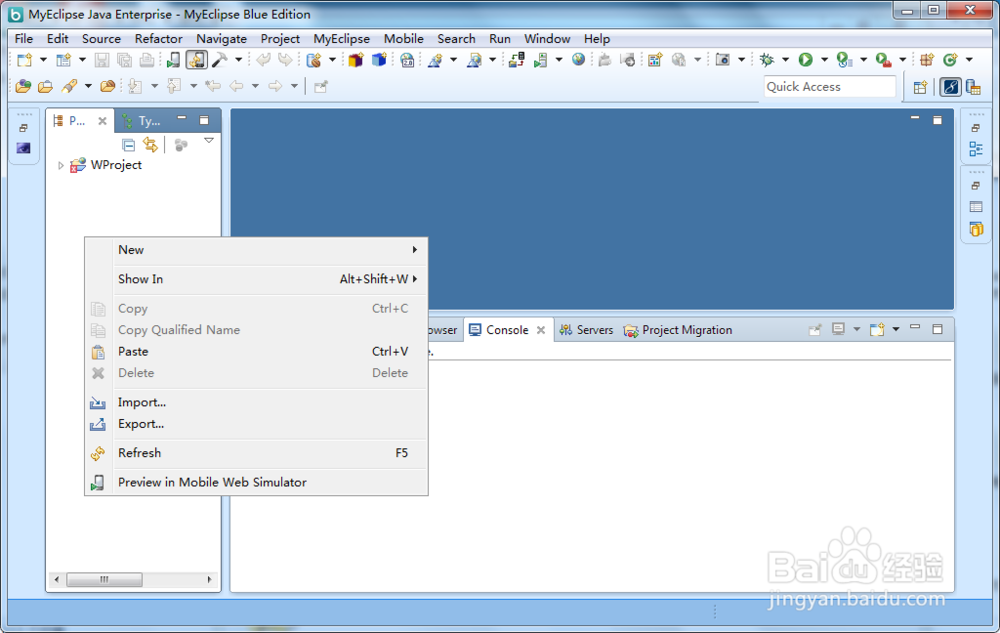Maximize the editor area
Viewport: 1000px width, 633px height.
click(x=937, y=120)
